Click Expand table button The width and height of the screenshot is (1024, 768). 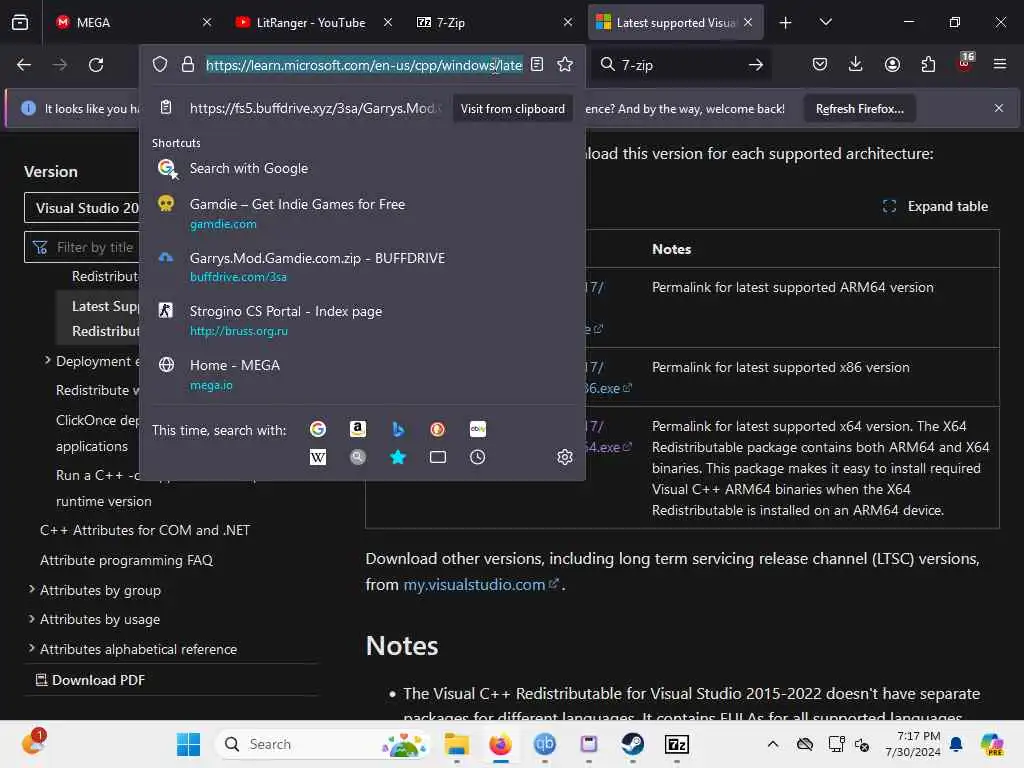point(935,206)
